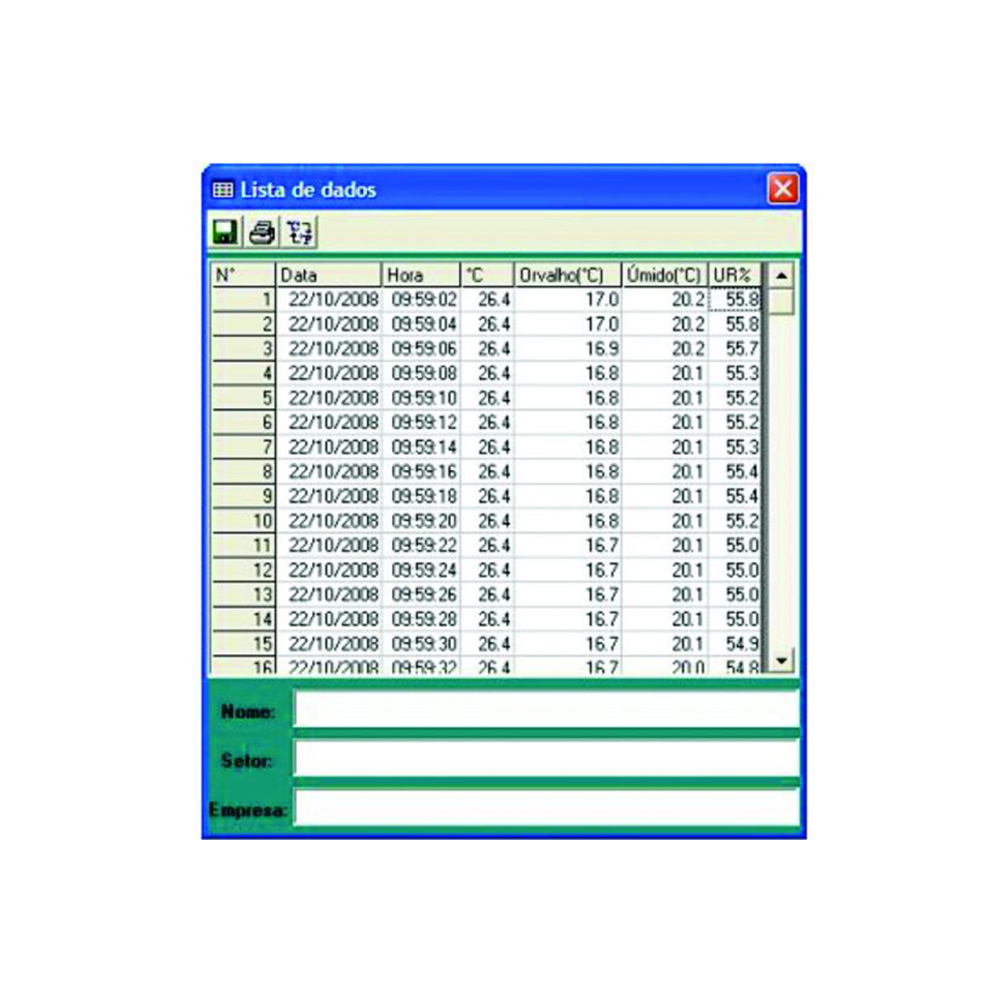
Task: Select row header number 5
Action: pos(243,398)
